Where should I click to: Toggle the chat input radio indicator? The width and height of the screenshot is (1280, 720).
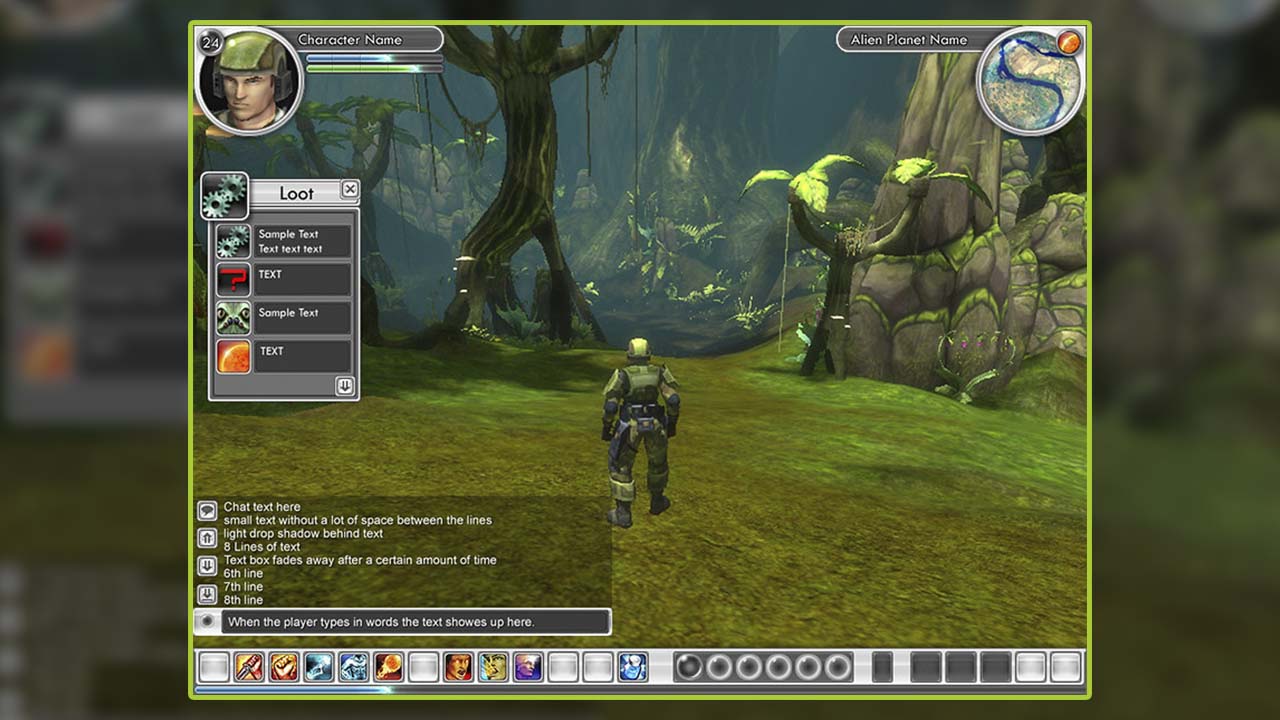[207, 621]
